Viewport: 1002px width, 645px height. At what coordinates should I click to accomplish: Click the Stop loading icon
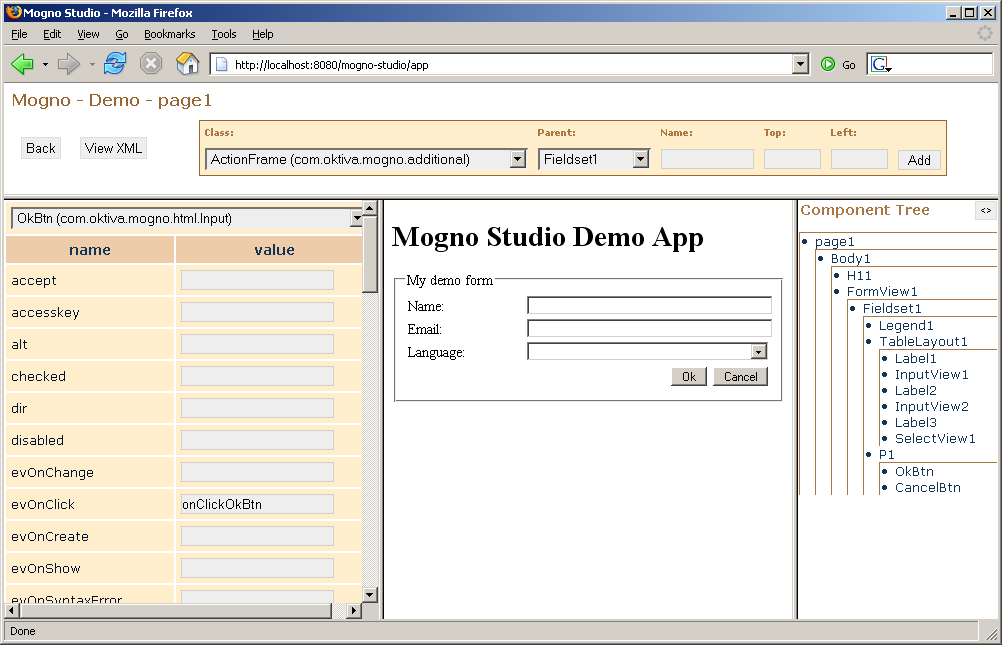pyautogui.click(x=151, y=64)
